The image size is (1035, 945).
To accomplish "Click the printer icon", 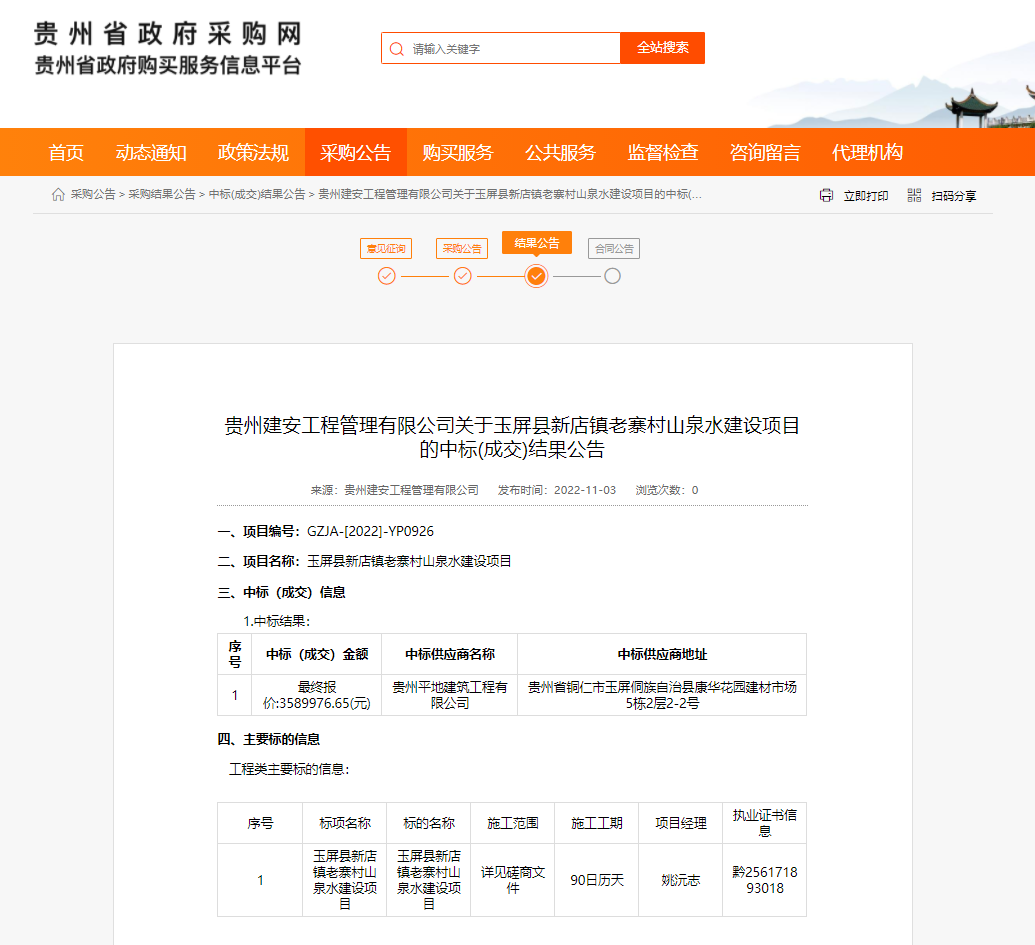I will 826,195.
